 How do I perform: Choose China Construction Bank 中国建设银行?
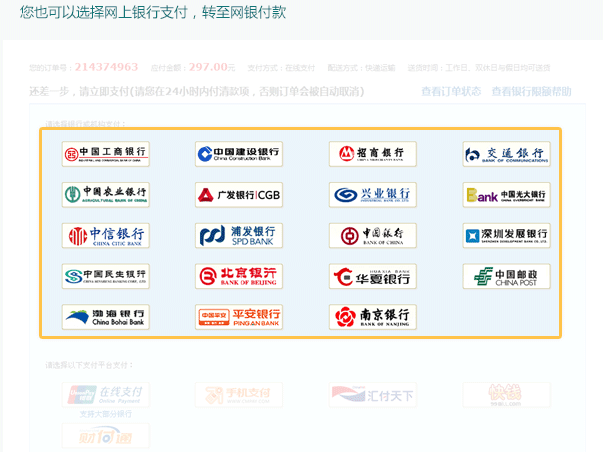(239, 154)
